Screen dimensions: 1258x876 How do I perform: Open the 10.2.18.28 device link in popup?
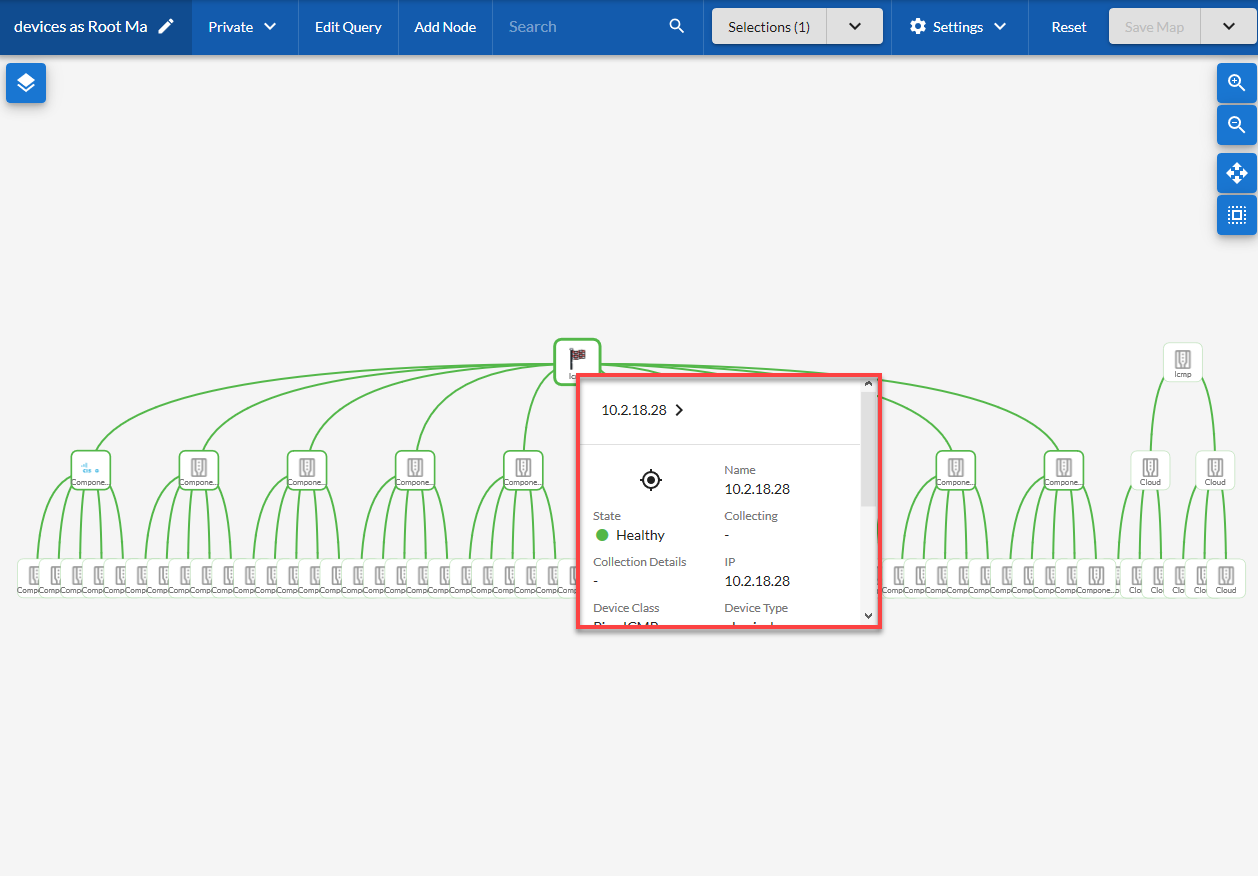pyautogui.click(x=643, y=410)
